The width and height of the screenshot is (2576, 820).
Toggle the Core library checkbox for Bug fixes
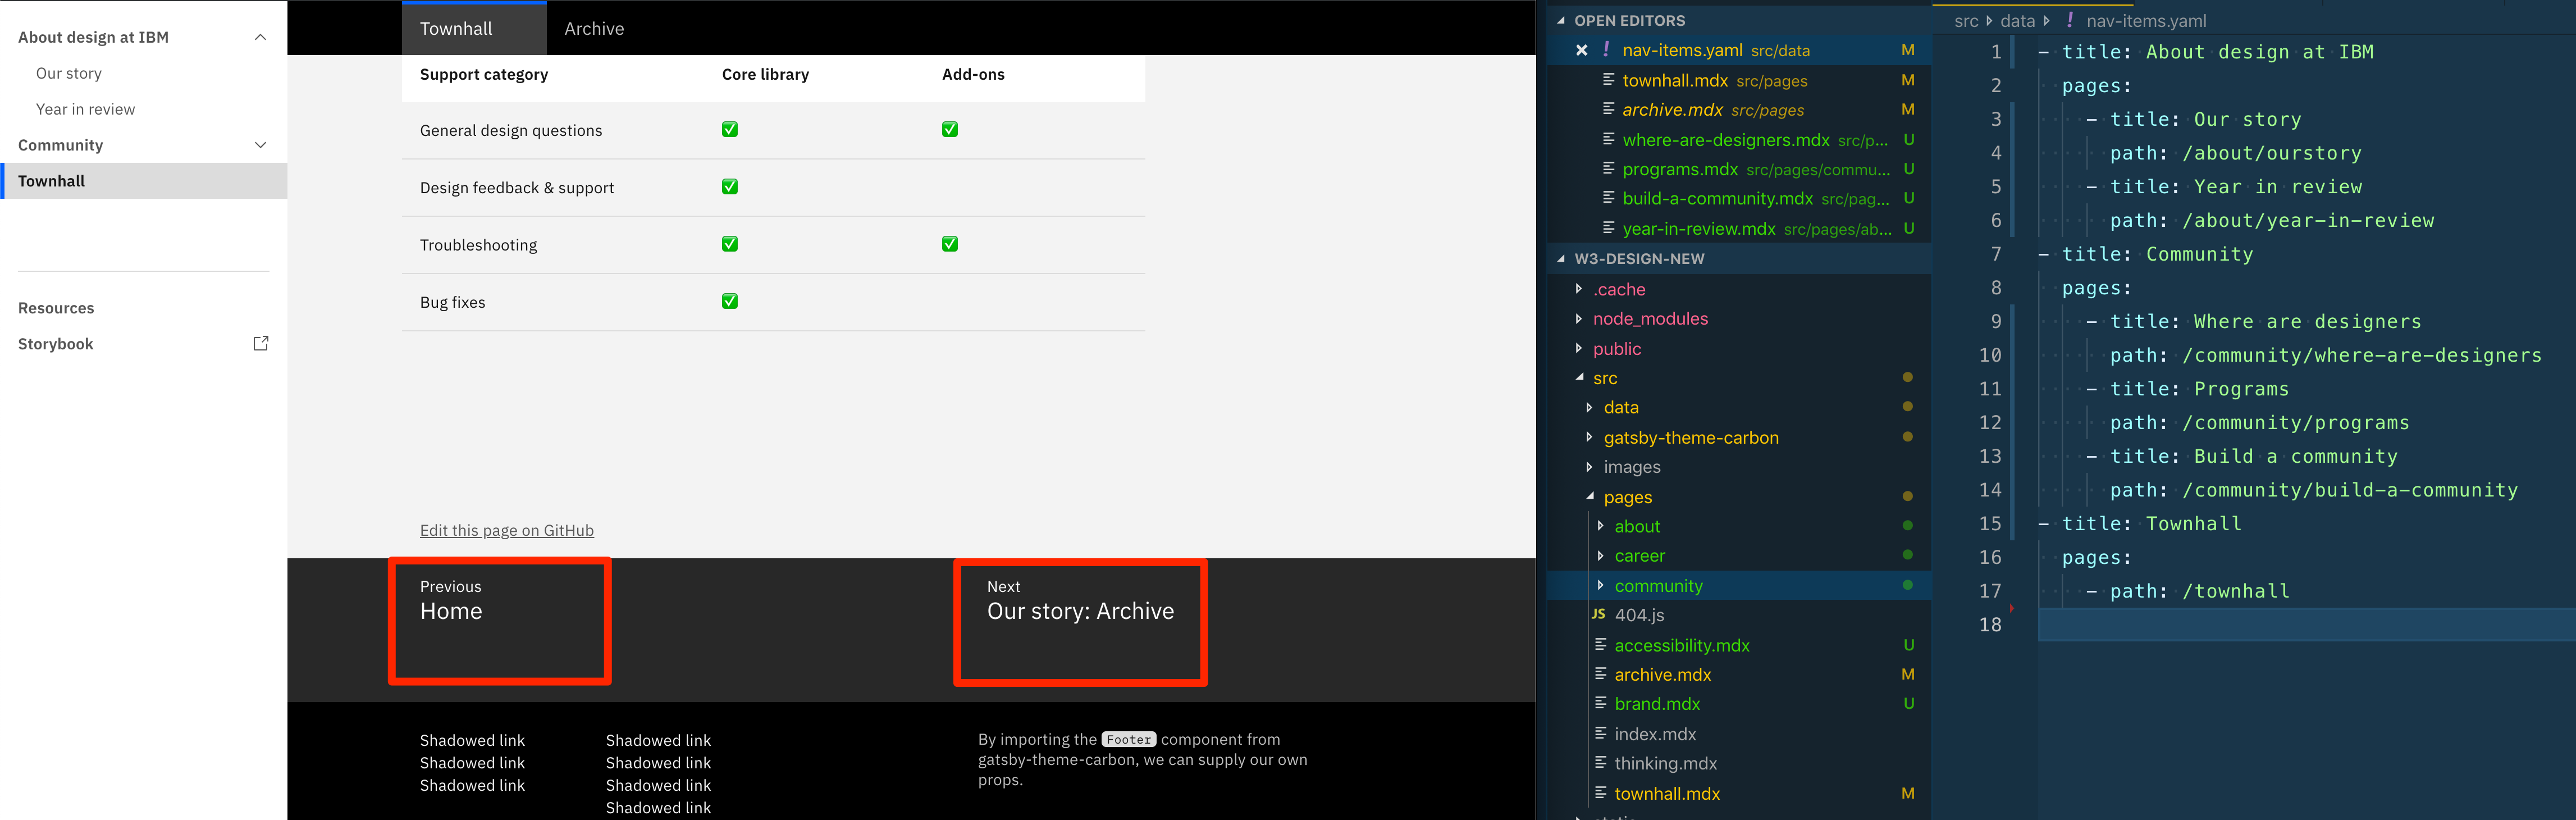tap(729, 301)
